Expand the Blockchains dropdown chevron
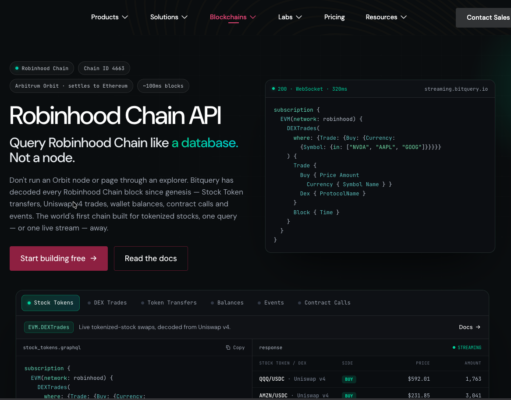This screenshot has width=511, height=400. tap(253, 17)
